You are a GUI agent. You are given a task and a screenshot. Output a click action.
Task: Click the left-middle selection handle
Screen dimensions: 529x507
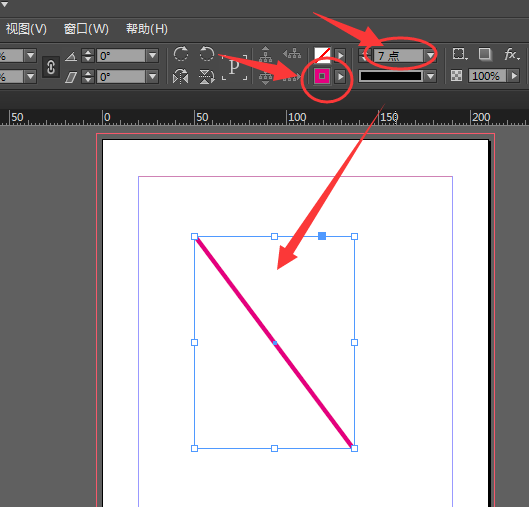194,342
